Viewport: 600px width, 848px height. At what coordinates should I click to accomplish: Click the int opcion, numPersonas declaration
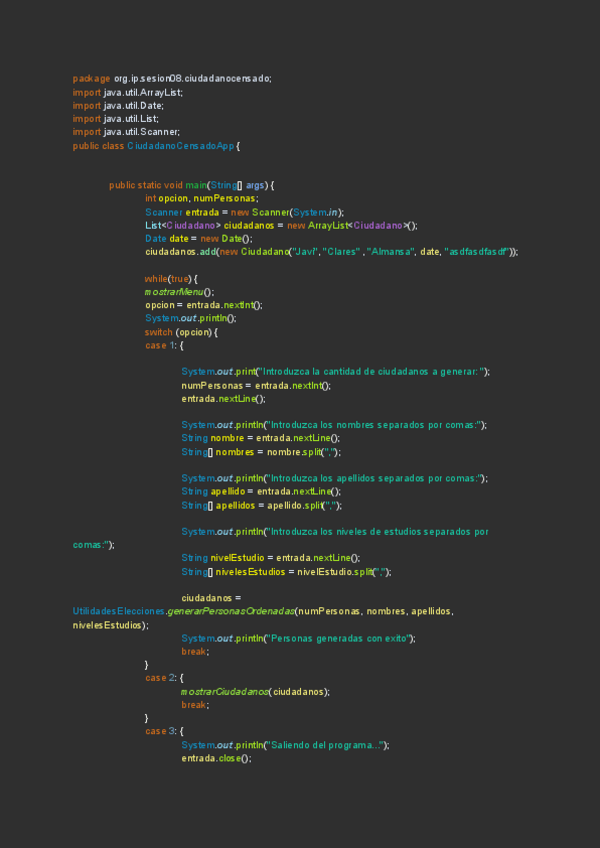pos(201,198)
